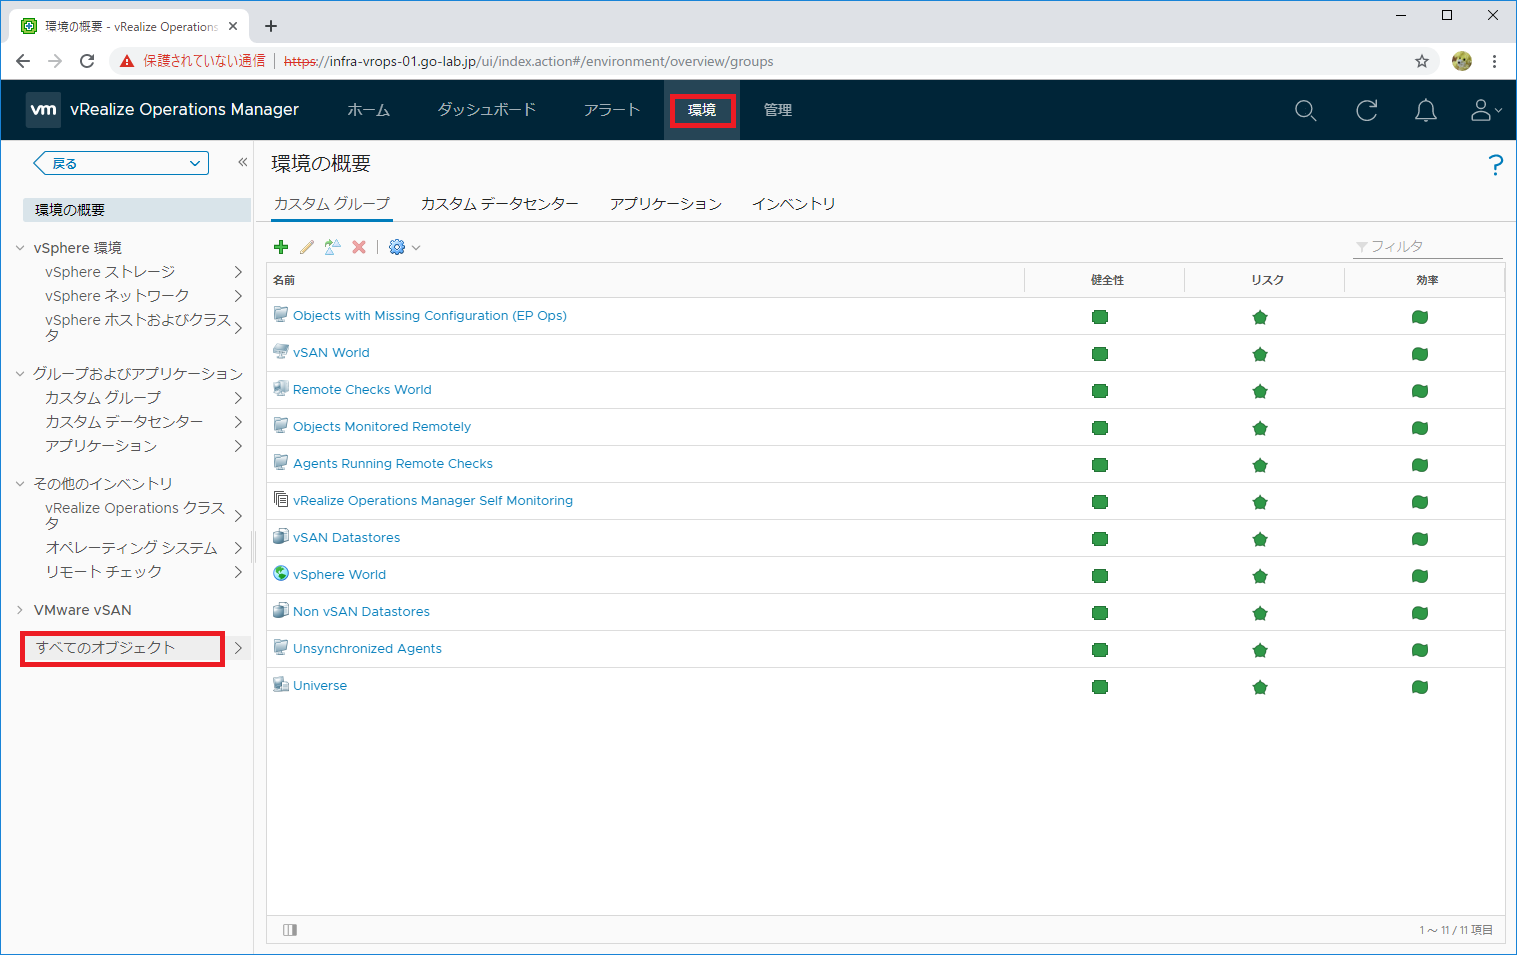Collapse the vSphere 環境 tree section

[20, 248]
